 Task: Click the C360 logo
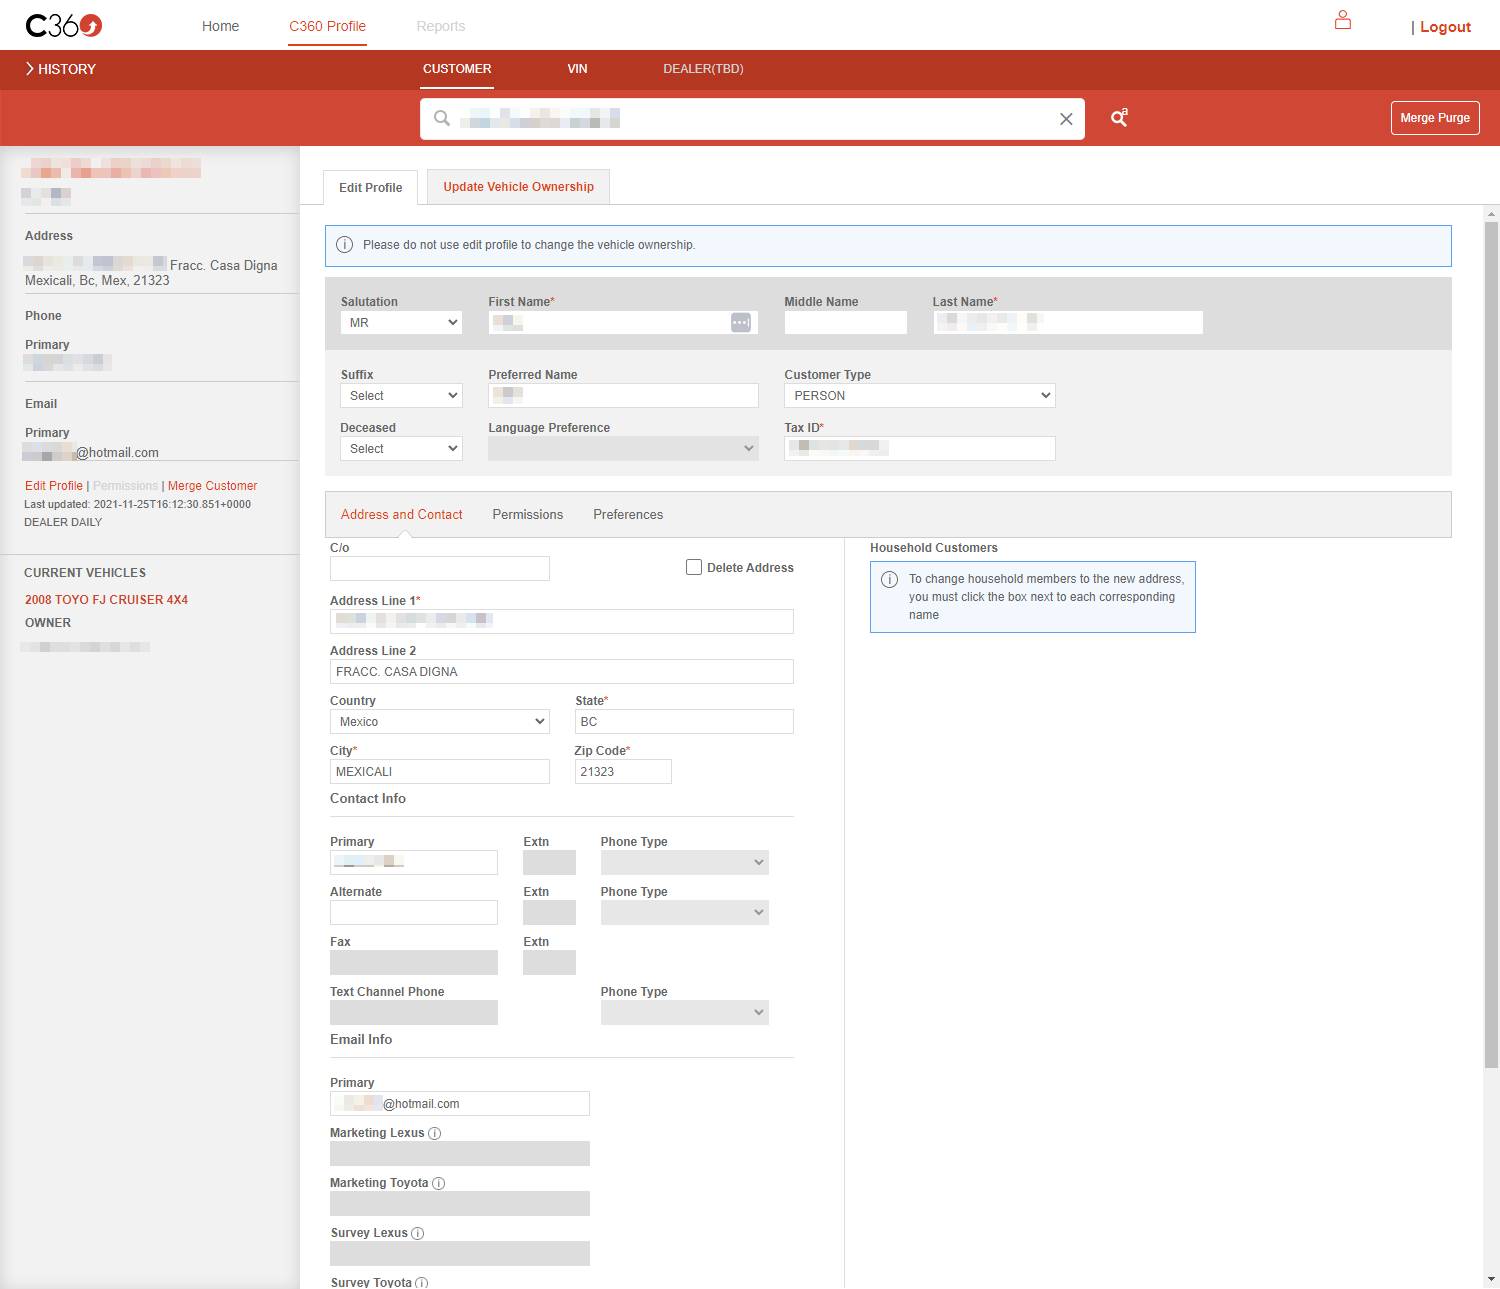tap(64, 26)
